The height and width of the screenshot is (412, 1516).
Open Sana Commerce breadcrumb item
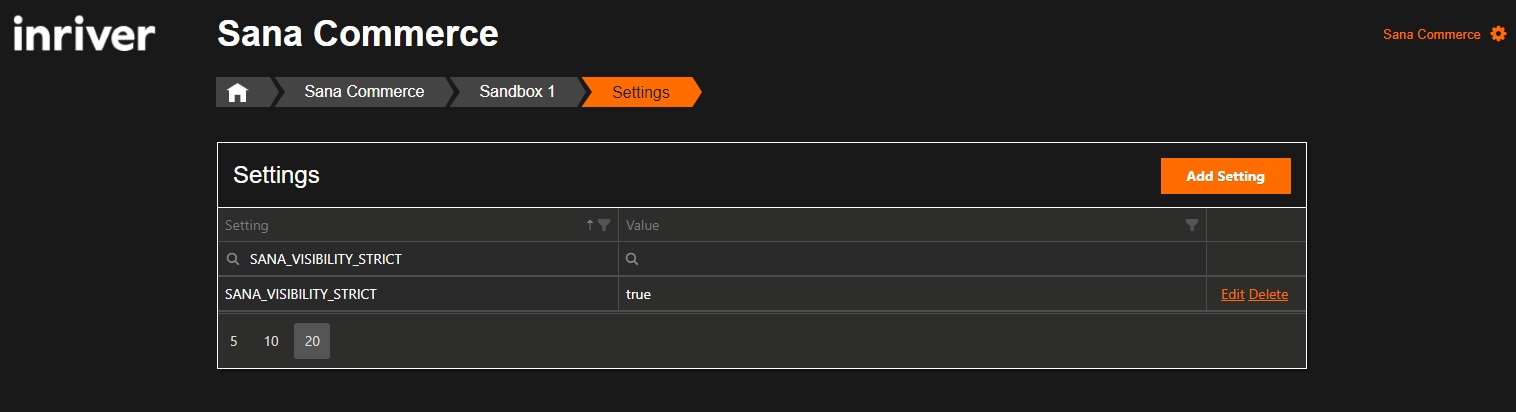364,92
